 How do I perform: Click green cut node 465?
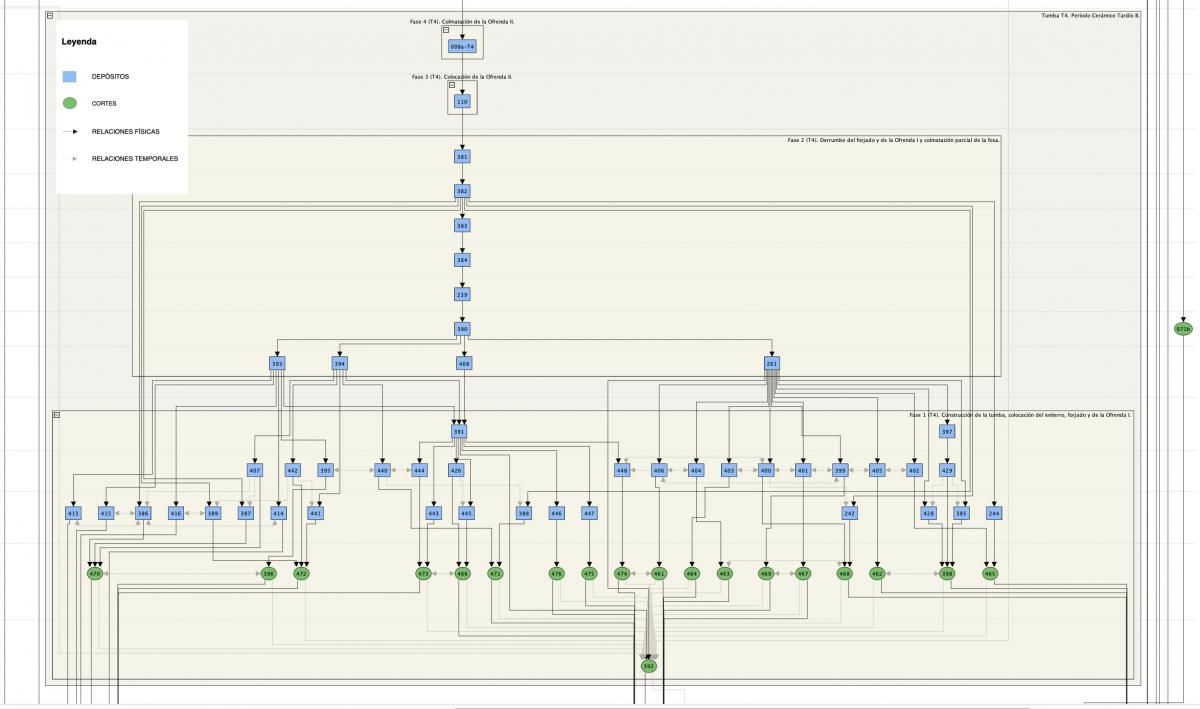coord(990,574)
